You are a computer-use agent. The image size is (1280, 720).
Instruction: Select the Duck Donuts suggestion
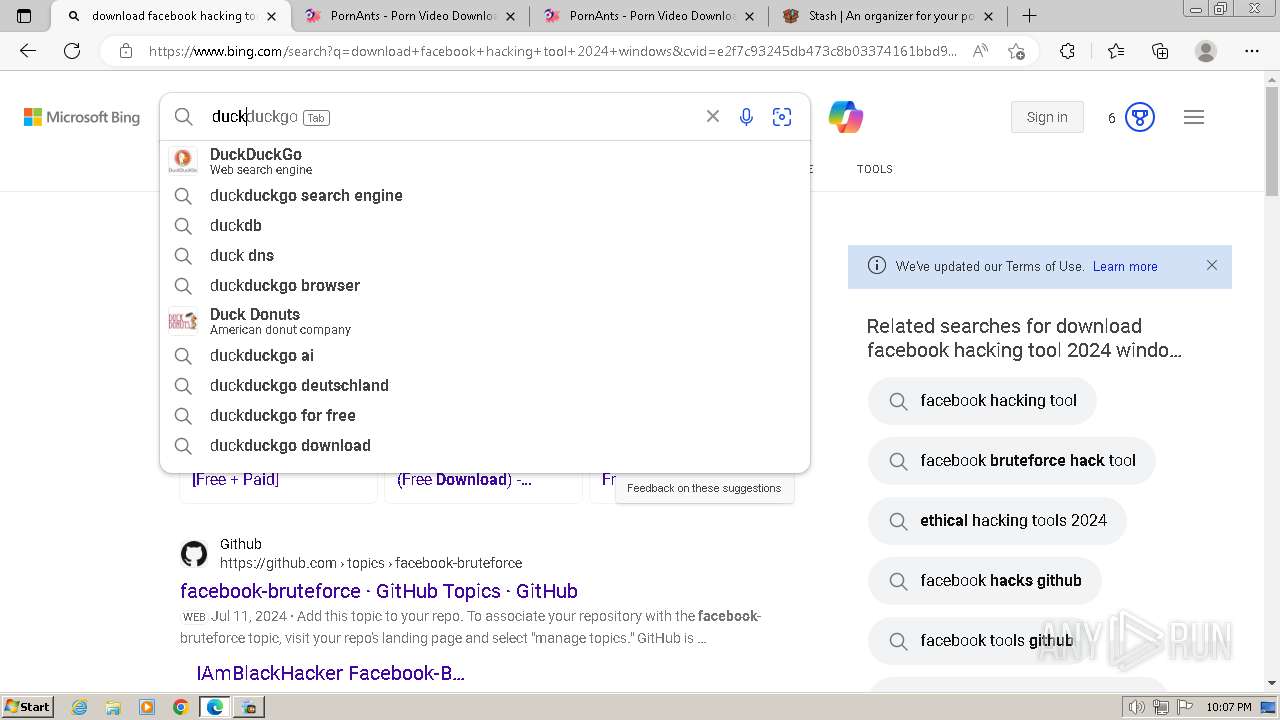pyautogui.click(x=485, y=321)
